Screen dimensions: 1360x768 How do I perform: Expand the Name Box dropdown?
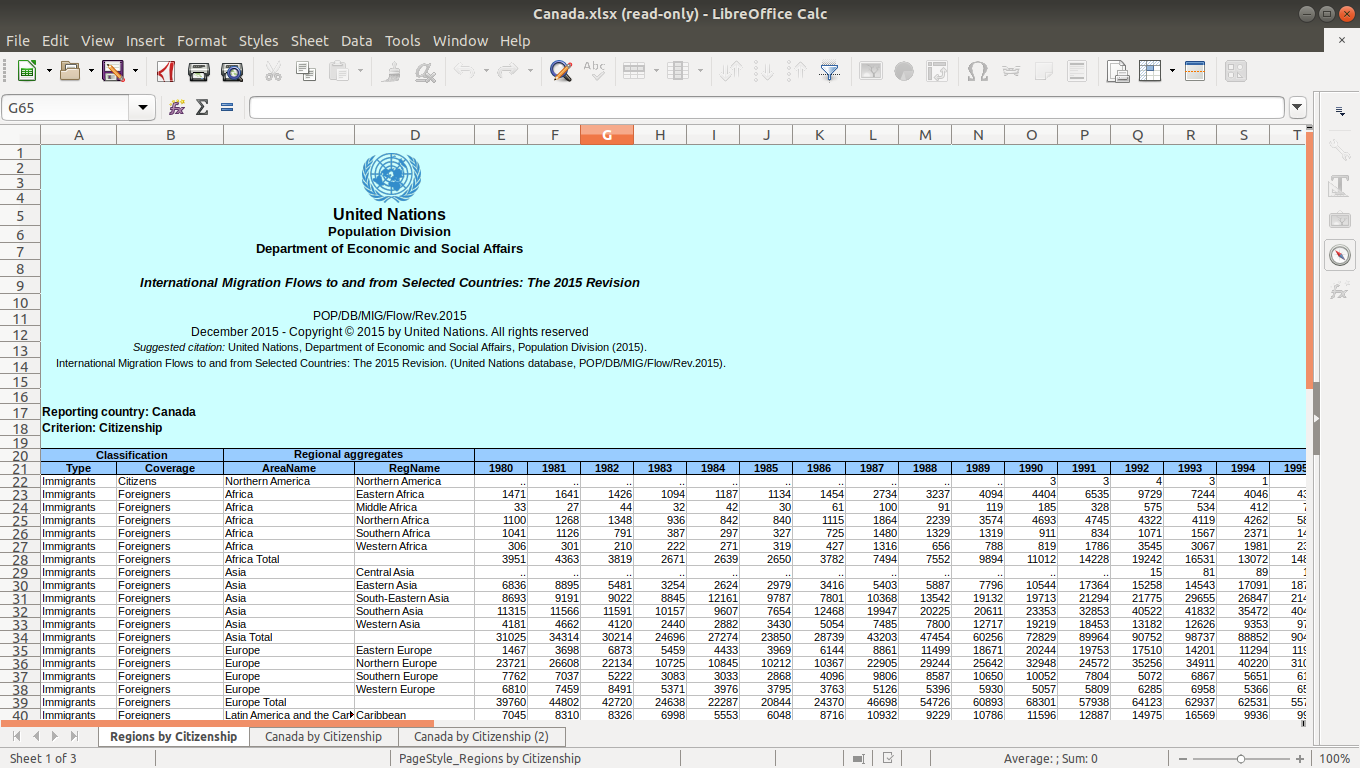tap(142, 107)
